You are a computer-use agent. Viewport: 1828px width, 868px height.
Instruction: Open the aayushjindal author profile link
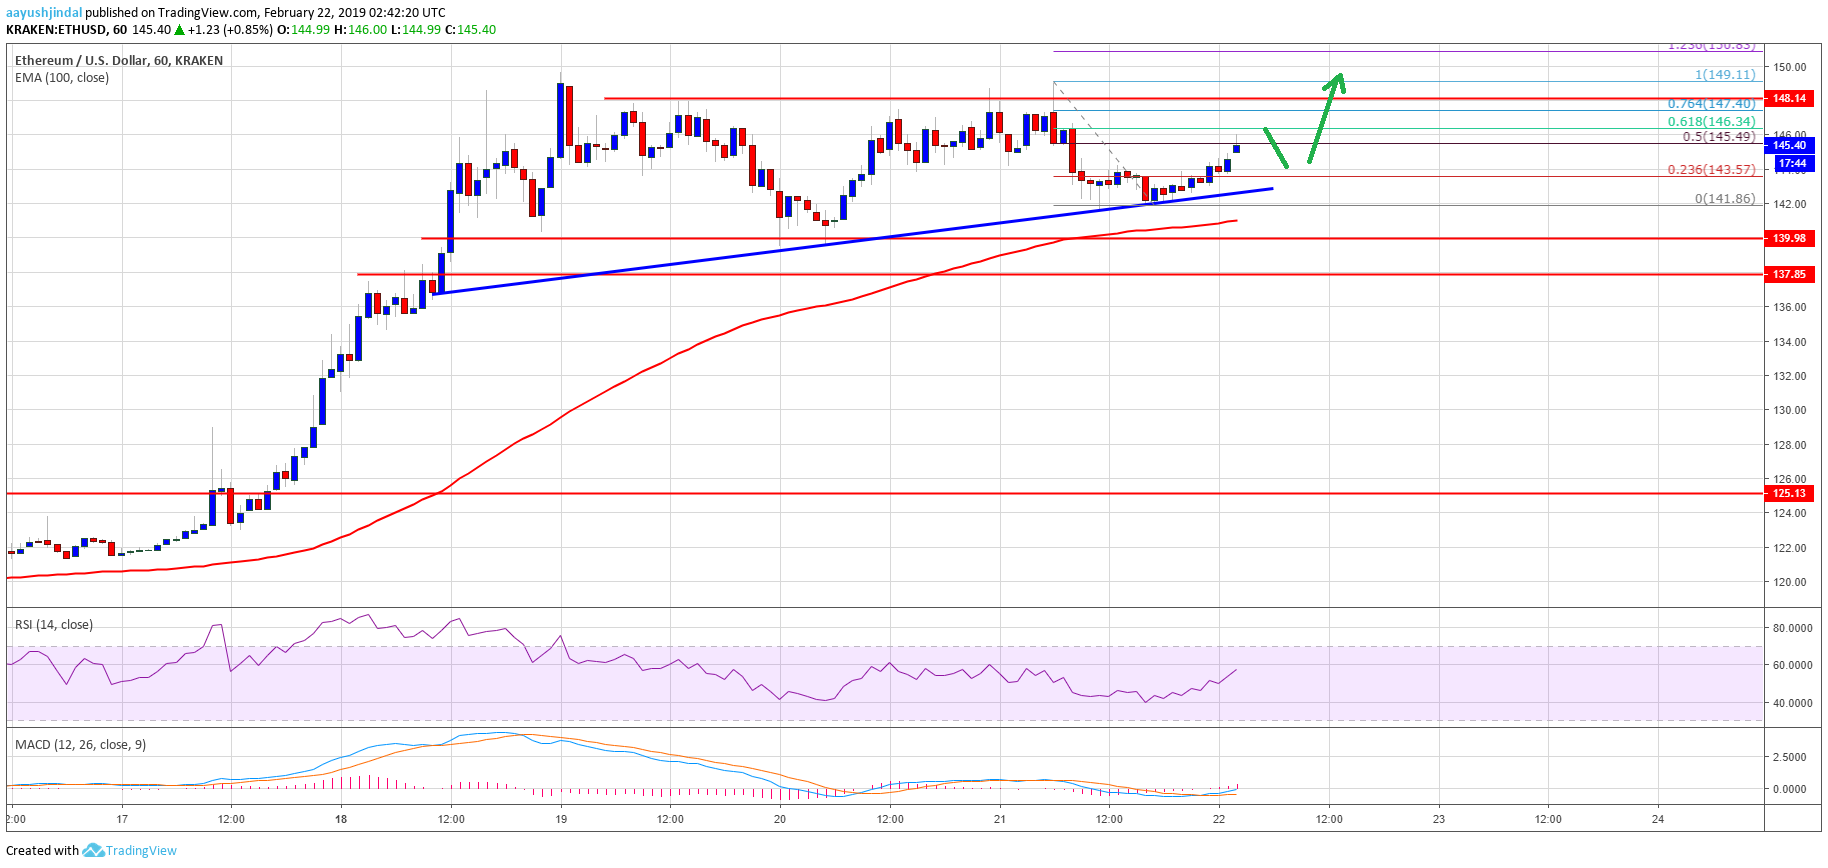pos(44,13)
